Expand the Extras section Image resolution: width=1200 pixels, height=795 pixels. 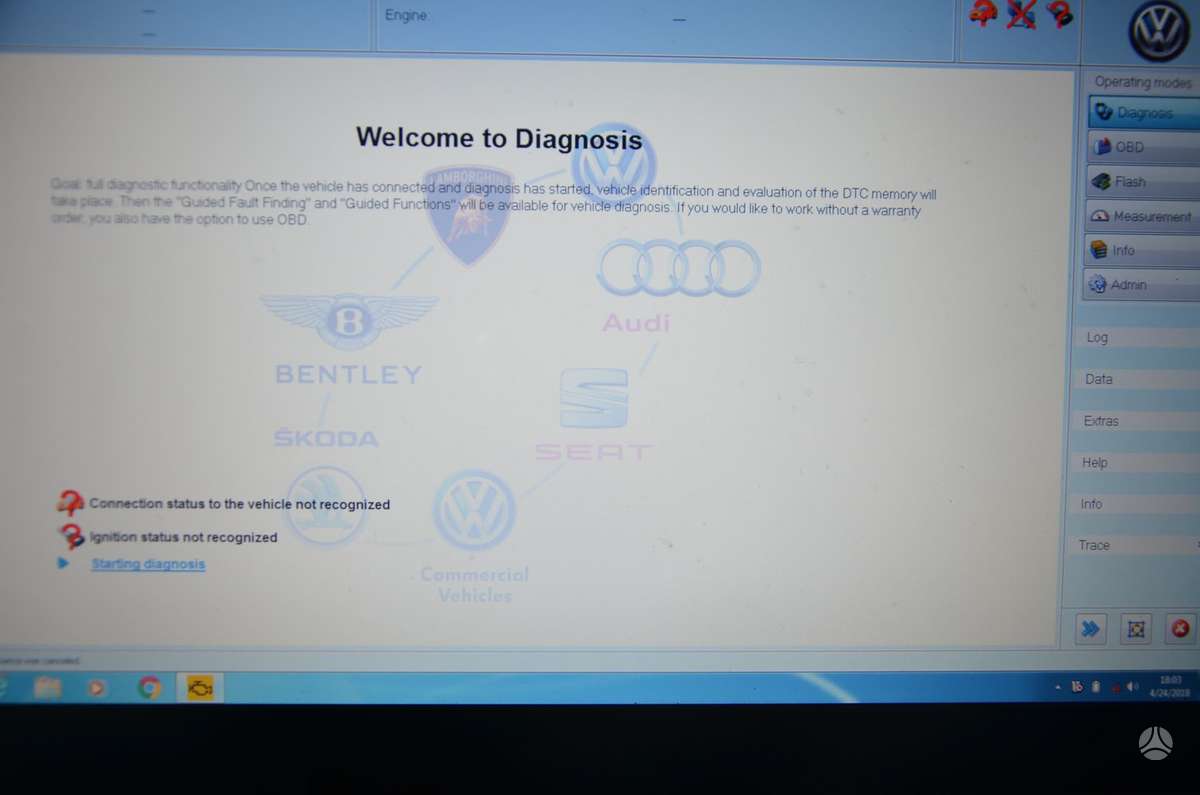1135,421
